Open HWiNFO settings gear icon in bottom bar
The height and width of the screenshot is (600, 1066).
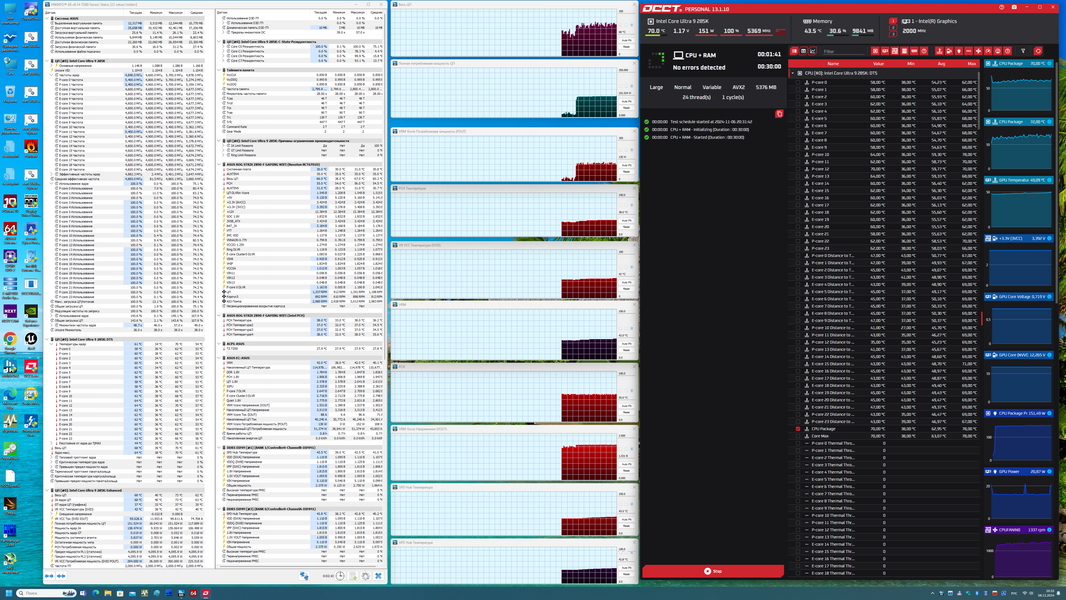coord(366,576)
